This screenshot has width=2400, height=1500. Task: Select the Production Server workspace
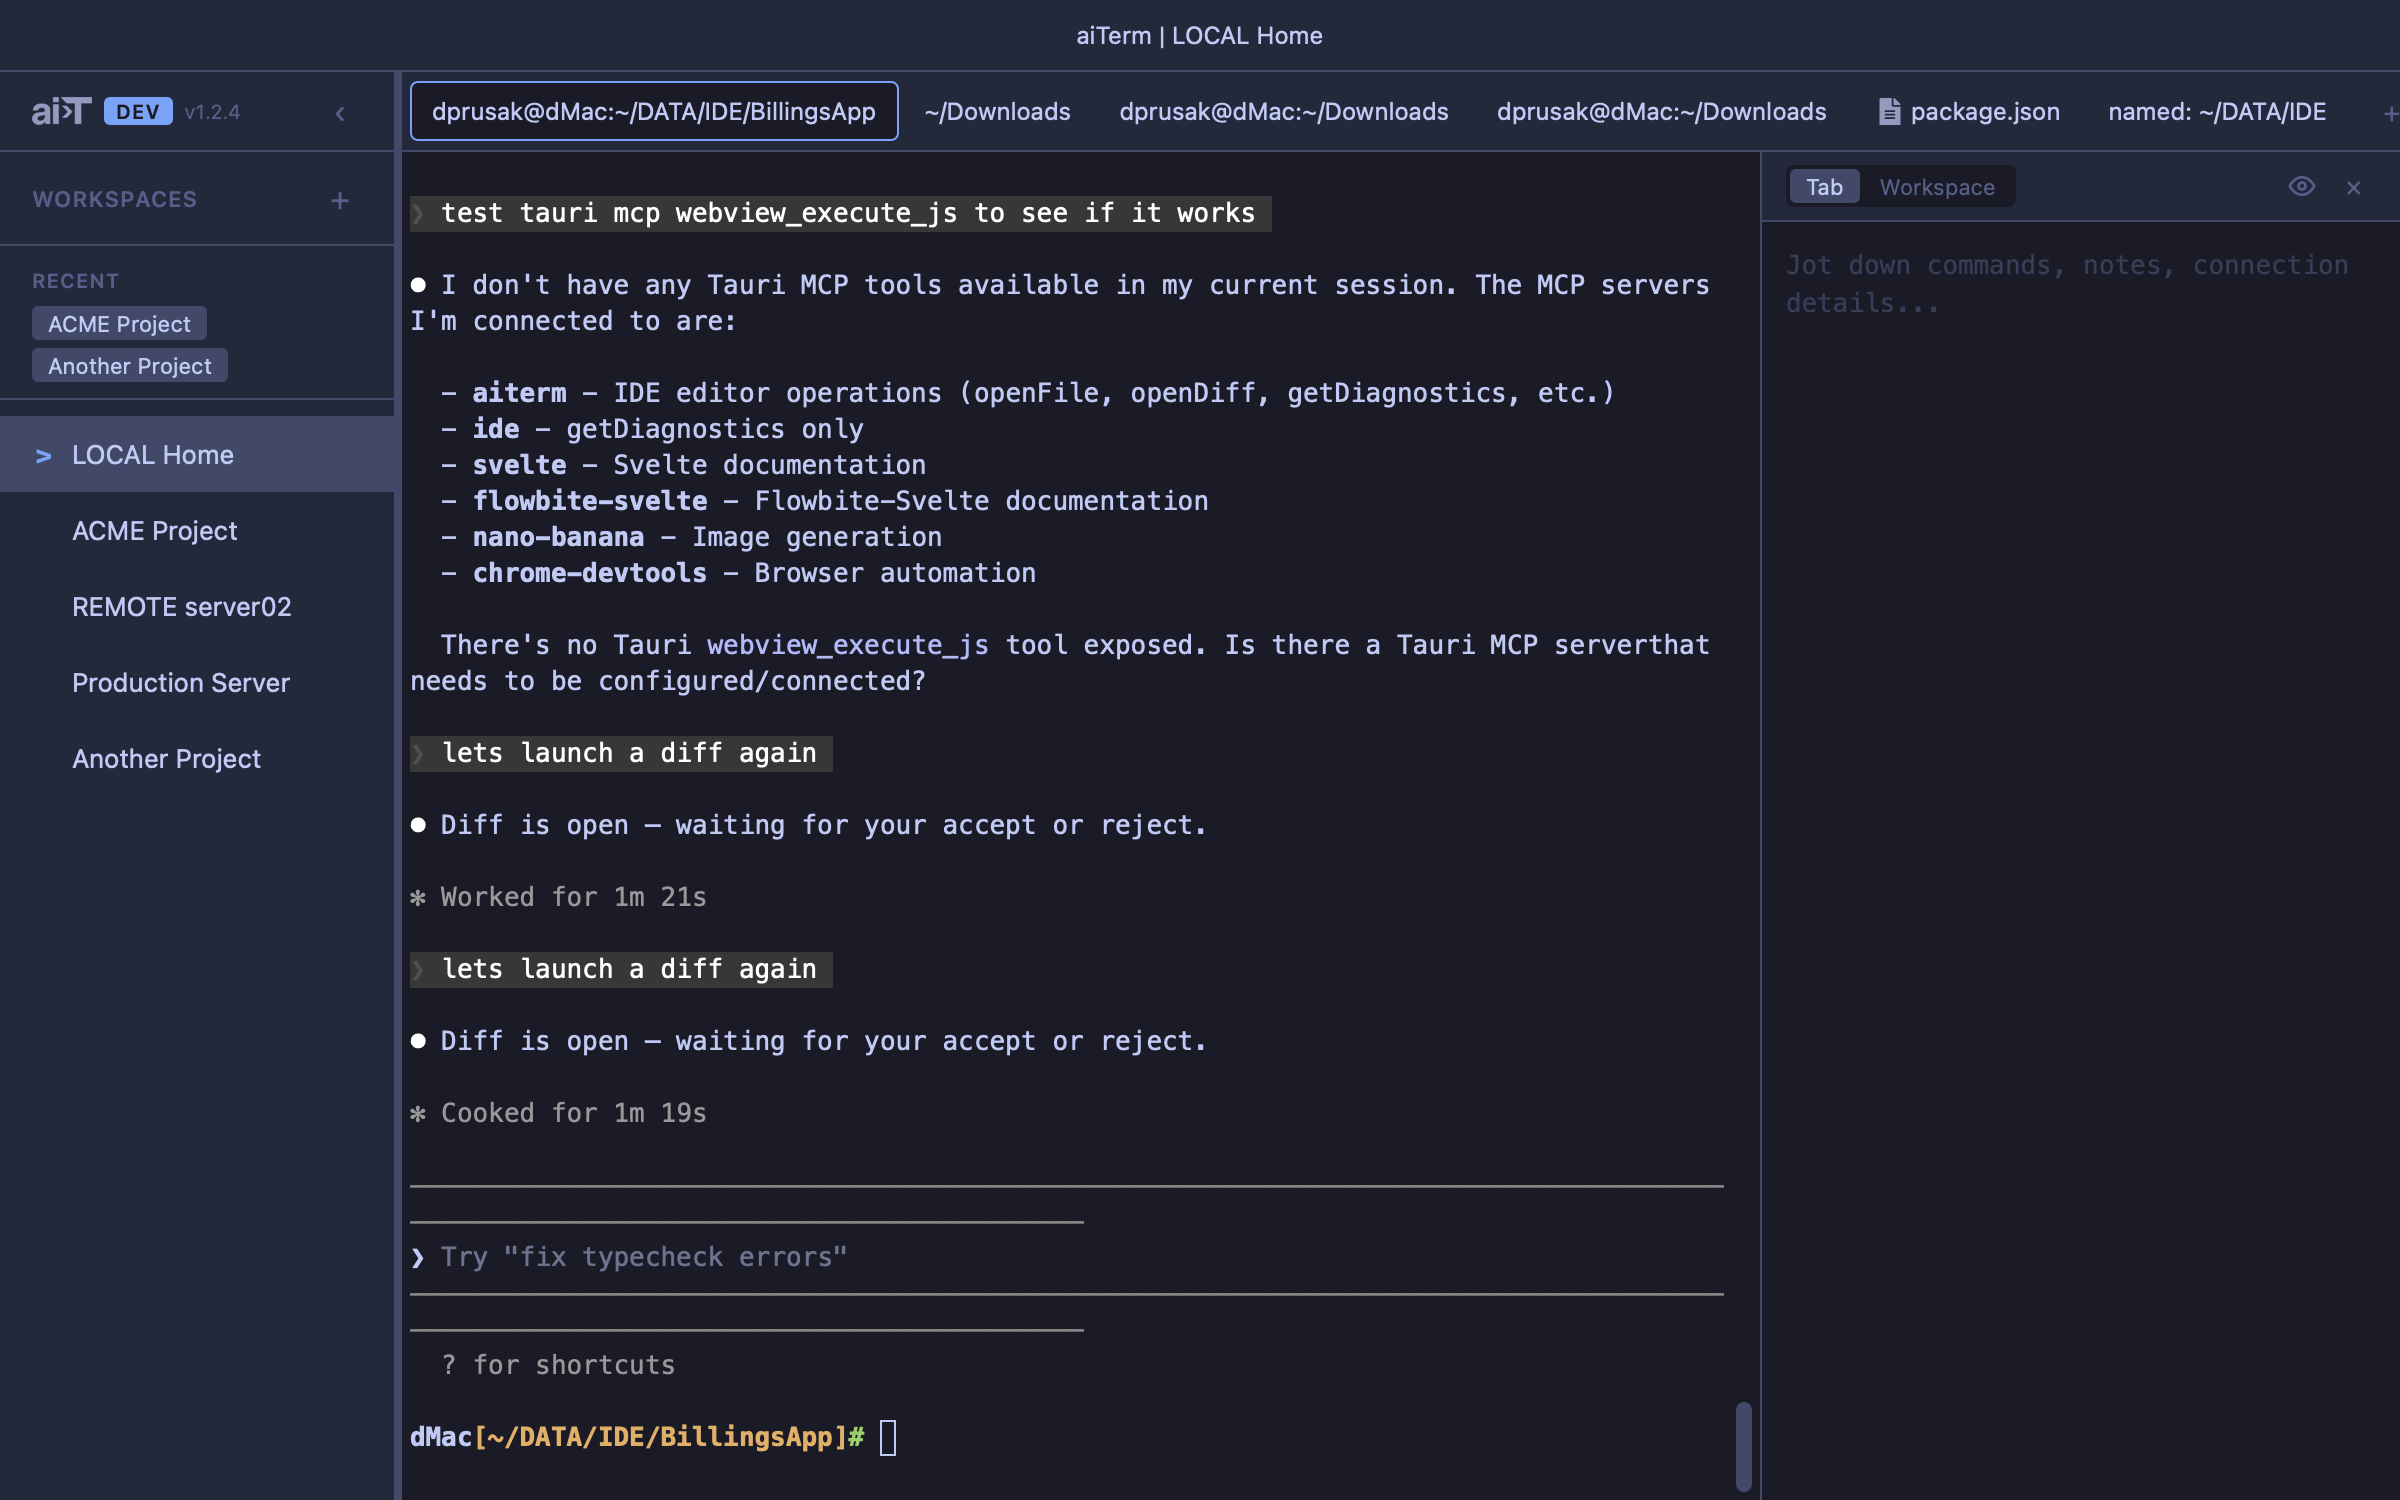[180, 683]
